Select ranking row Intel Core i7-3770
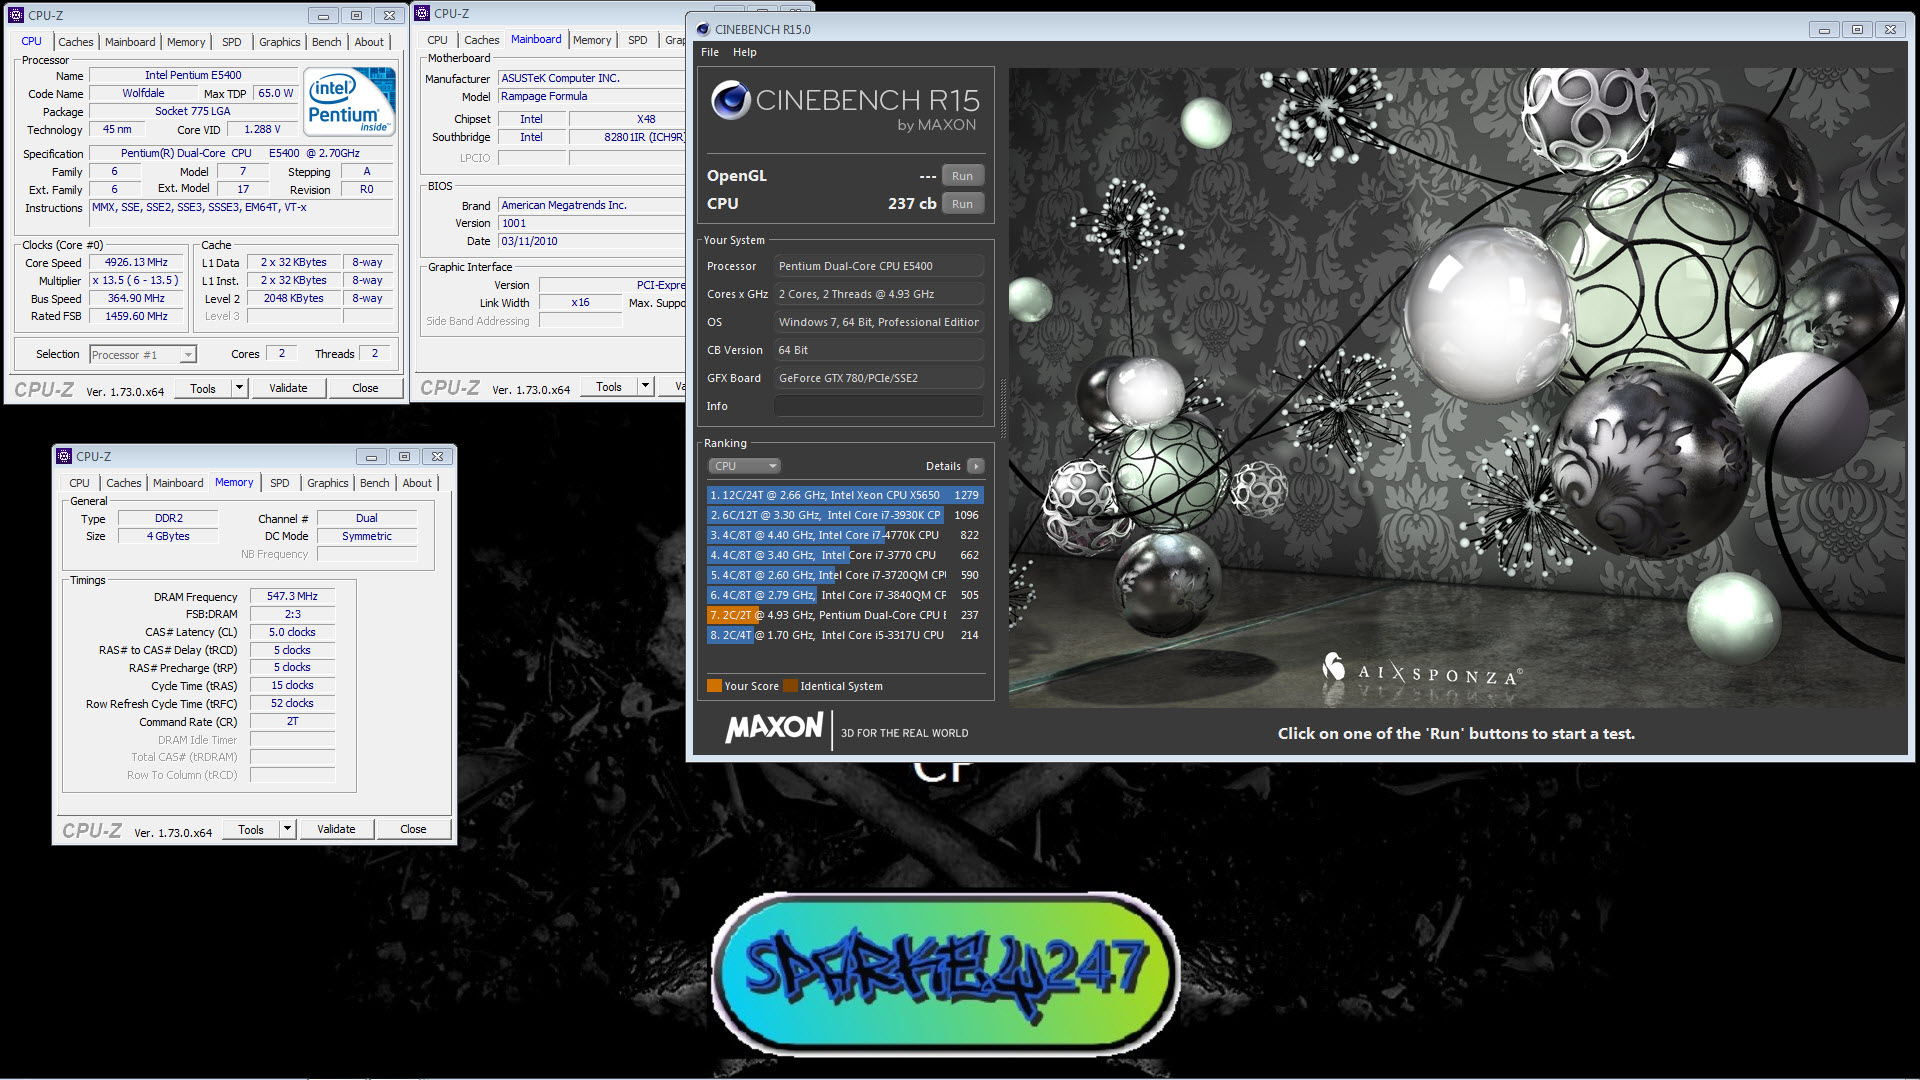The height and width of the screenshot is (1080, 1920). (845, 555)
